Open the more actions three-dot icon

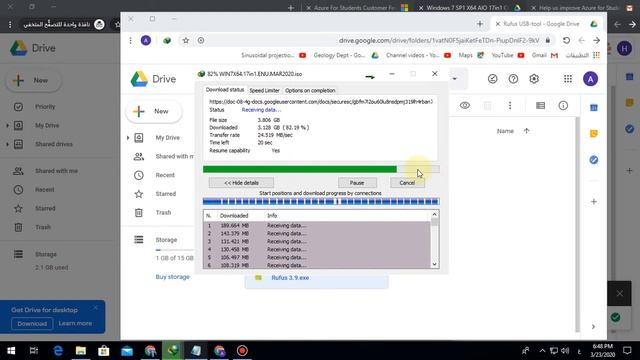pos(510,106)
